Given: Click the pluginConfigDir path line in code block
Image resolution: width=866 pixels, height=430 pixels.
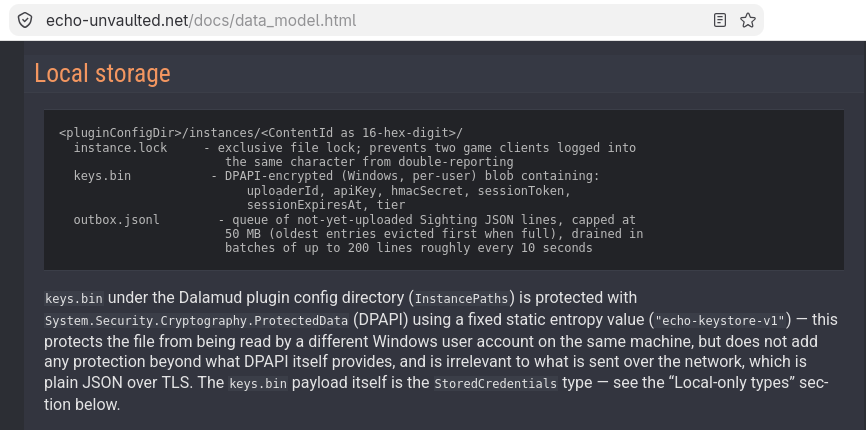Looking at the screenshot, I should (261, 133).
